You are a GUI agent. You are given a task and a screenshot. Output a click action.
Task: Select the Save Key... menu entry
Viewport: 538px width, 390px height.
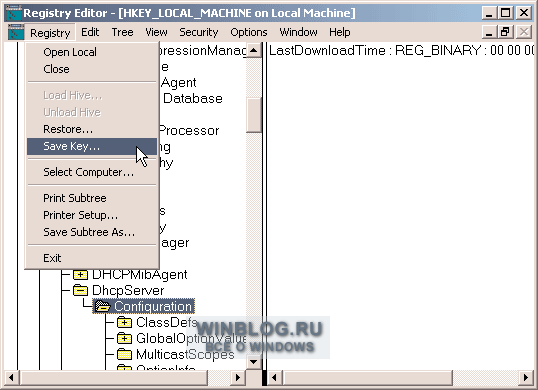coord(92,146)
